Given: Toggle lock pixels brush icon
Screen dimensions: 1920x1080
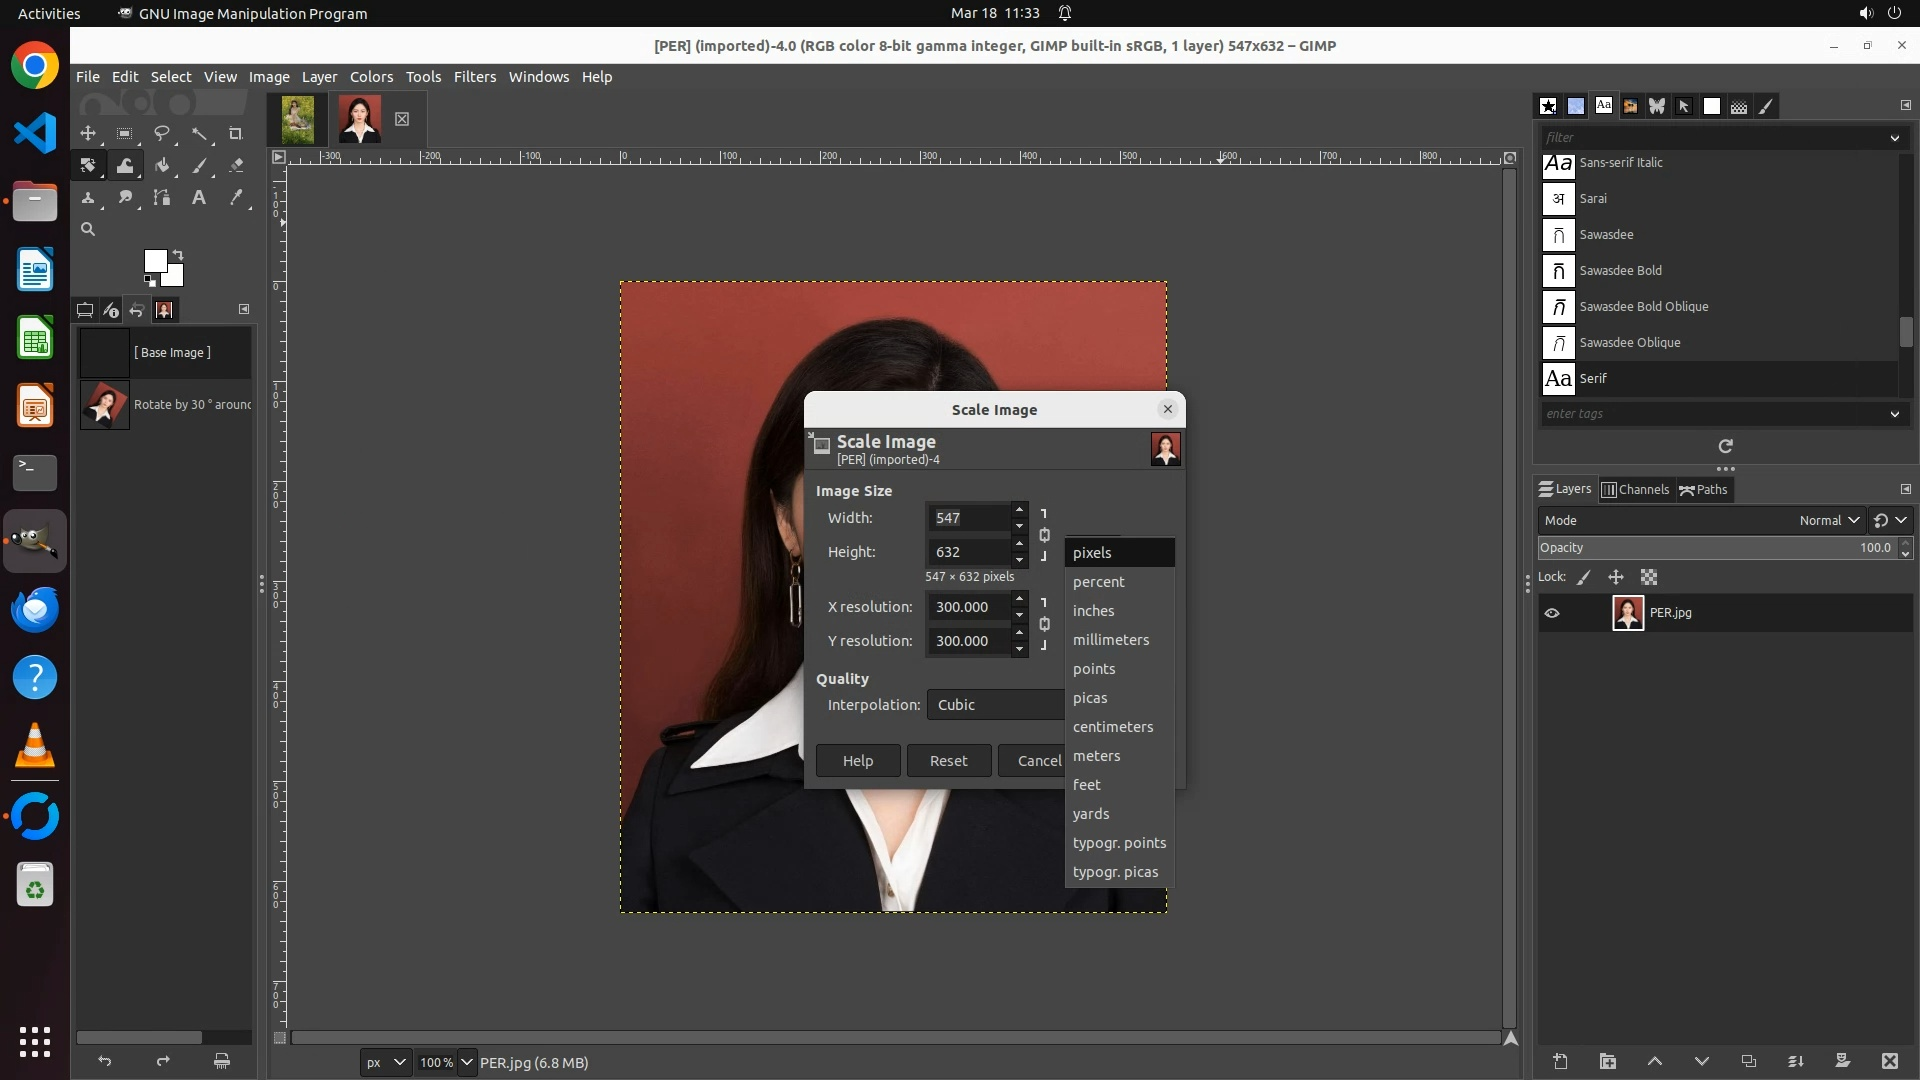Looking at the screenshot, I should pyautogui.click(x=1584, y=577).
